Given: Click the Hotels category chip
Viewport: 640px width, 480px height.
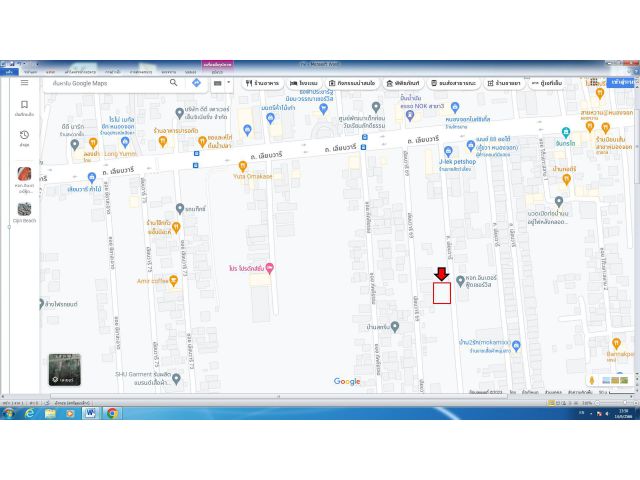Looking at the screenshot, I should [303, 83].
